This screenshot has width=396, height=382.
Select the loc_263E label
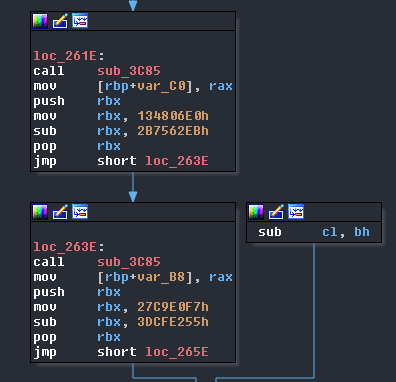[65, 247]
